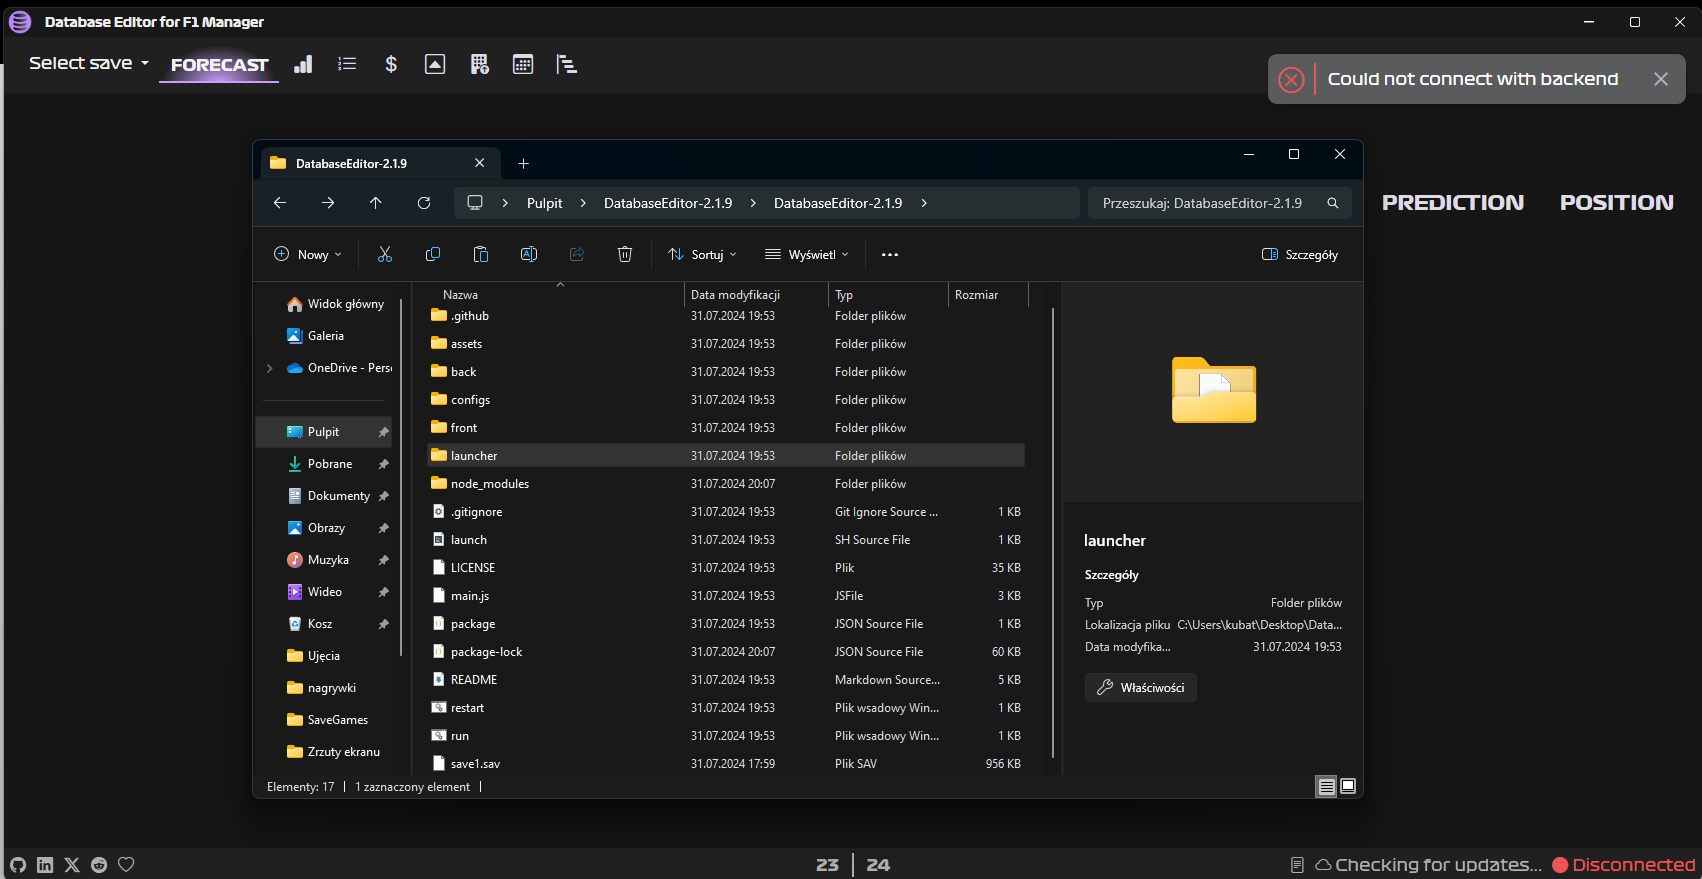Image resolution: width=1702 pixels, height=879 pixels.
Task: Sort by Data modyfikacji column header
Action: (756, 295)
